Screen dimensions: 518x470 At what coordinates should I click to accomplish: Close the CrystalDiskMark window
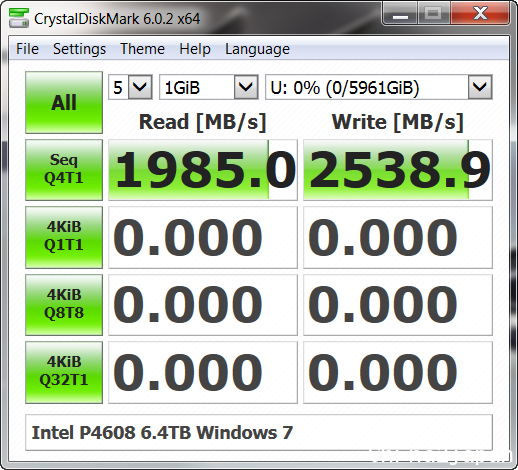(x=480, y=14)
